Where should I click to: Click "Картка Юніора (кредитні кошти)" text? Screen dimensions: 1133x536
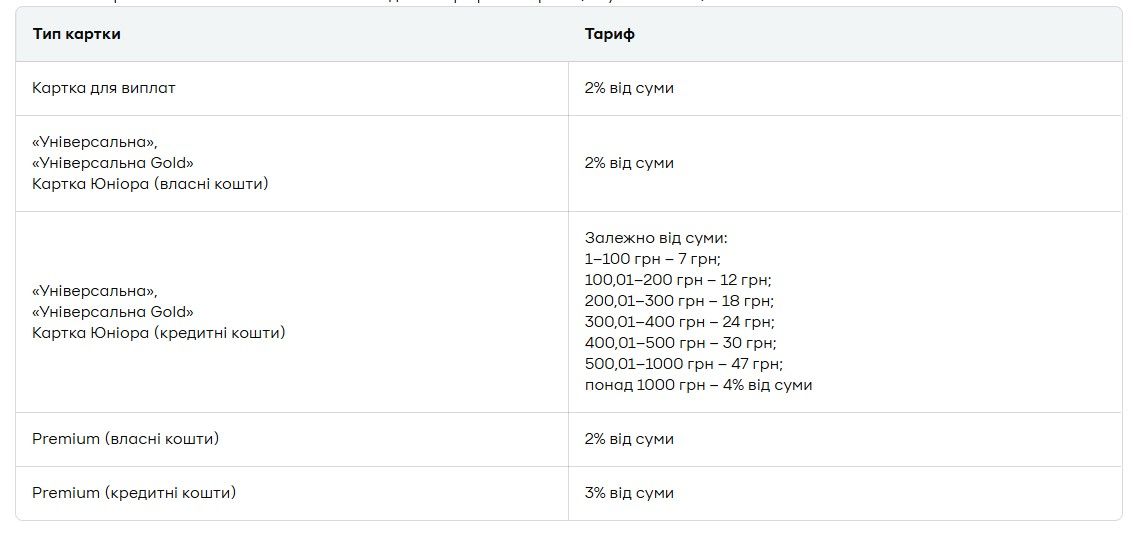158,333
